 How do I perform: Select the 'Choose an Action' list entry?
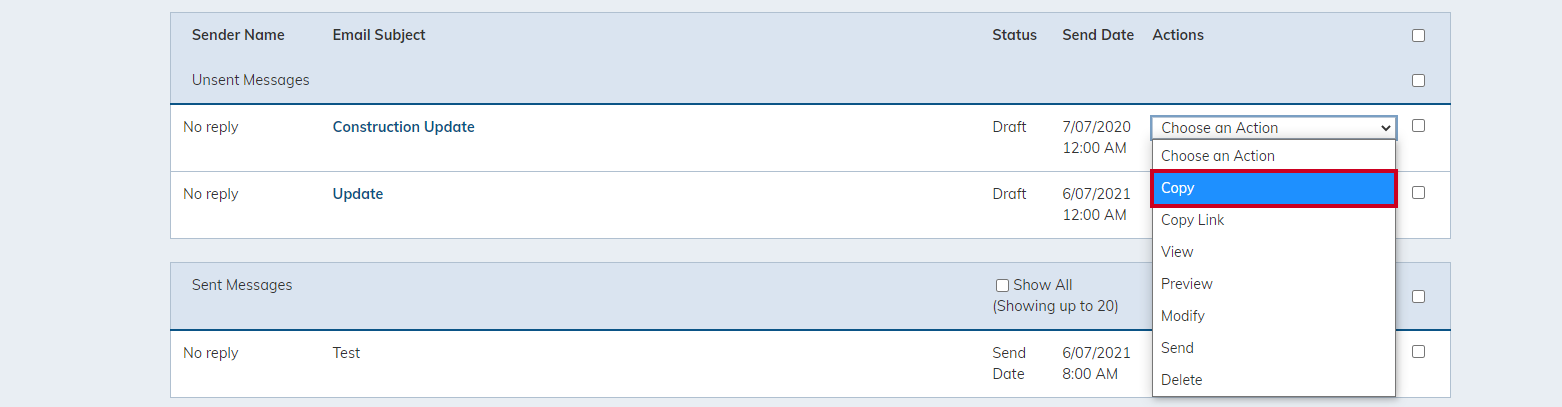pos(1273,156)
